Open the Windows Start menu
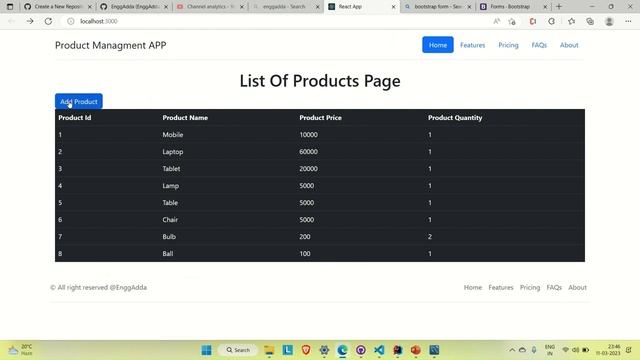640x360 pixels. coord(207,350)
